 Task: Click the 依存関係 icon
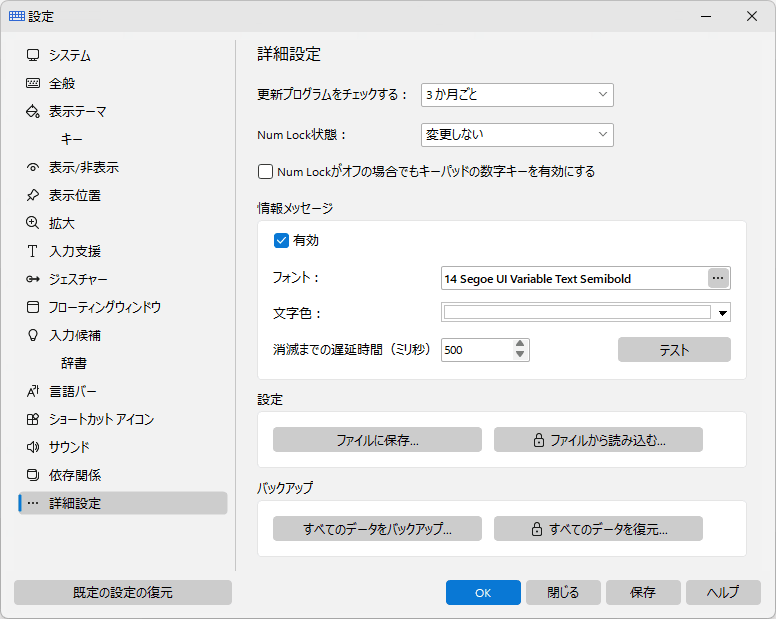33,475
